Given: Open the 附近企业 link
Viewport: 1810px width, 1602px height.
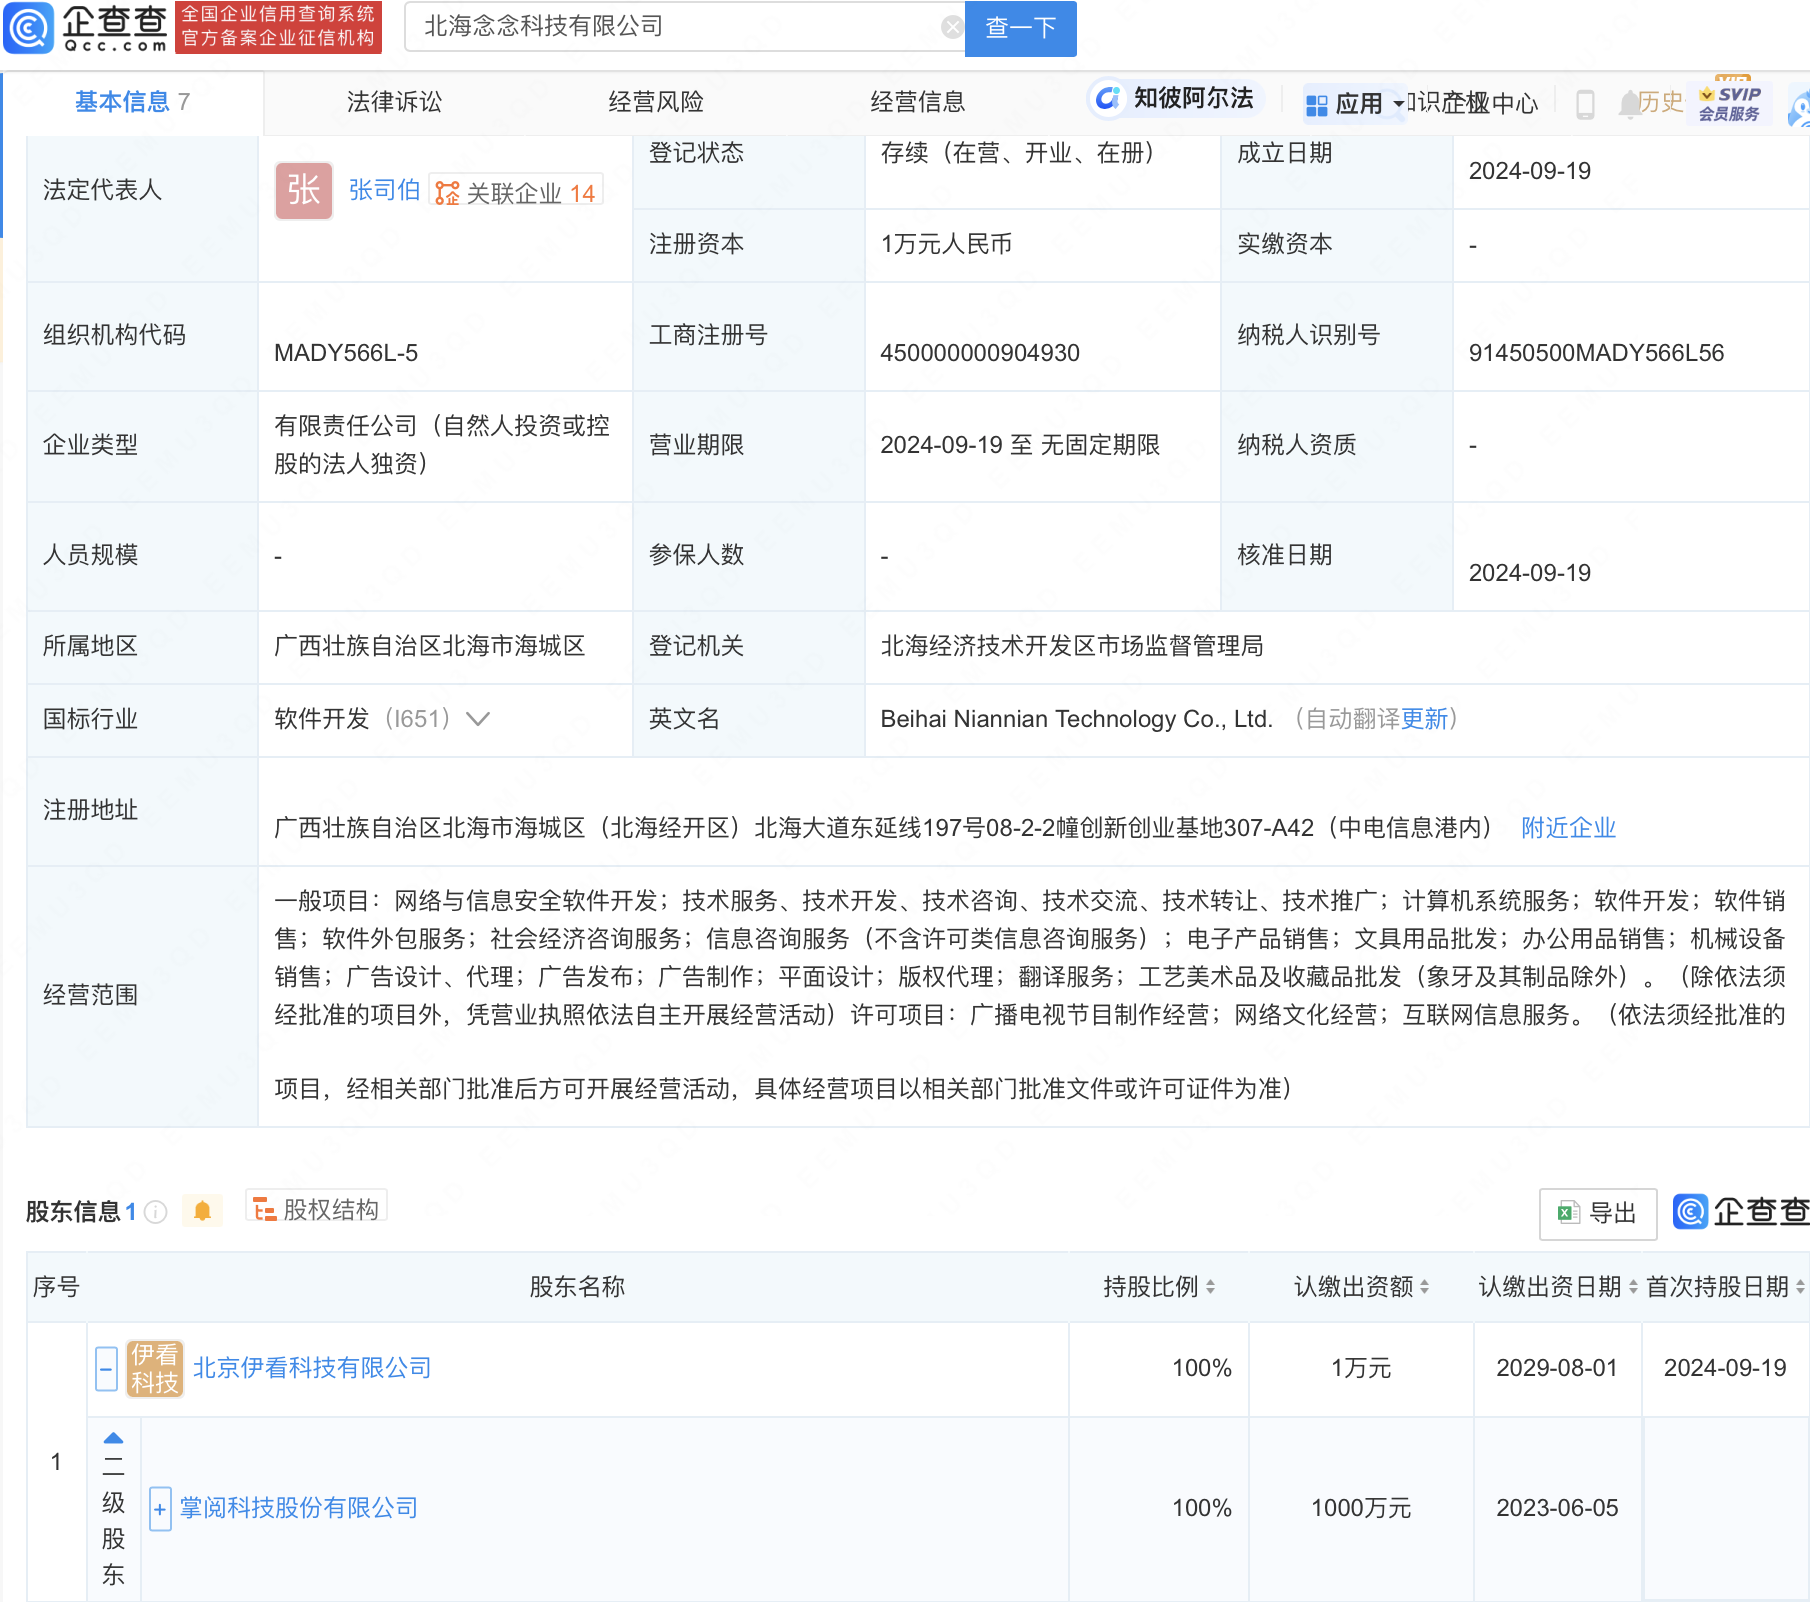Looking at the screenshot, I should [x=1567, y=828].
